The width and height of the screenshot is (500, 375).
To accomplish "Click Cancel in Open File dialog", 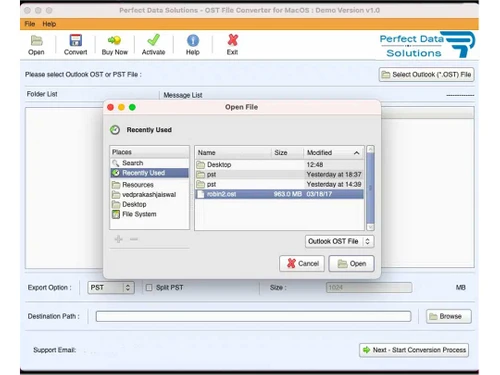I will click(302, 264).
